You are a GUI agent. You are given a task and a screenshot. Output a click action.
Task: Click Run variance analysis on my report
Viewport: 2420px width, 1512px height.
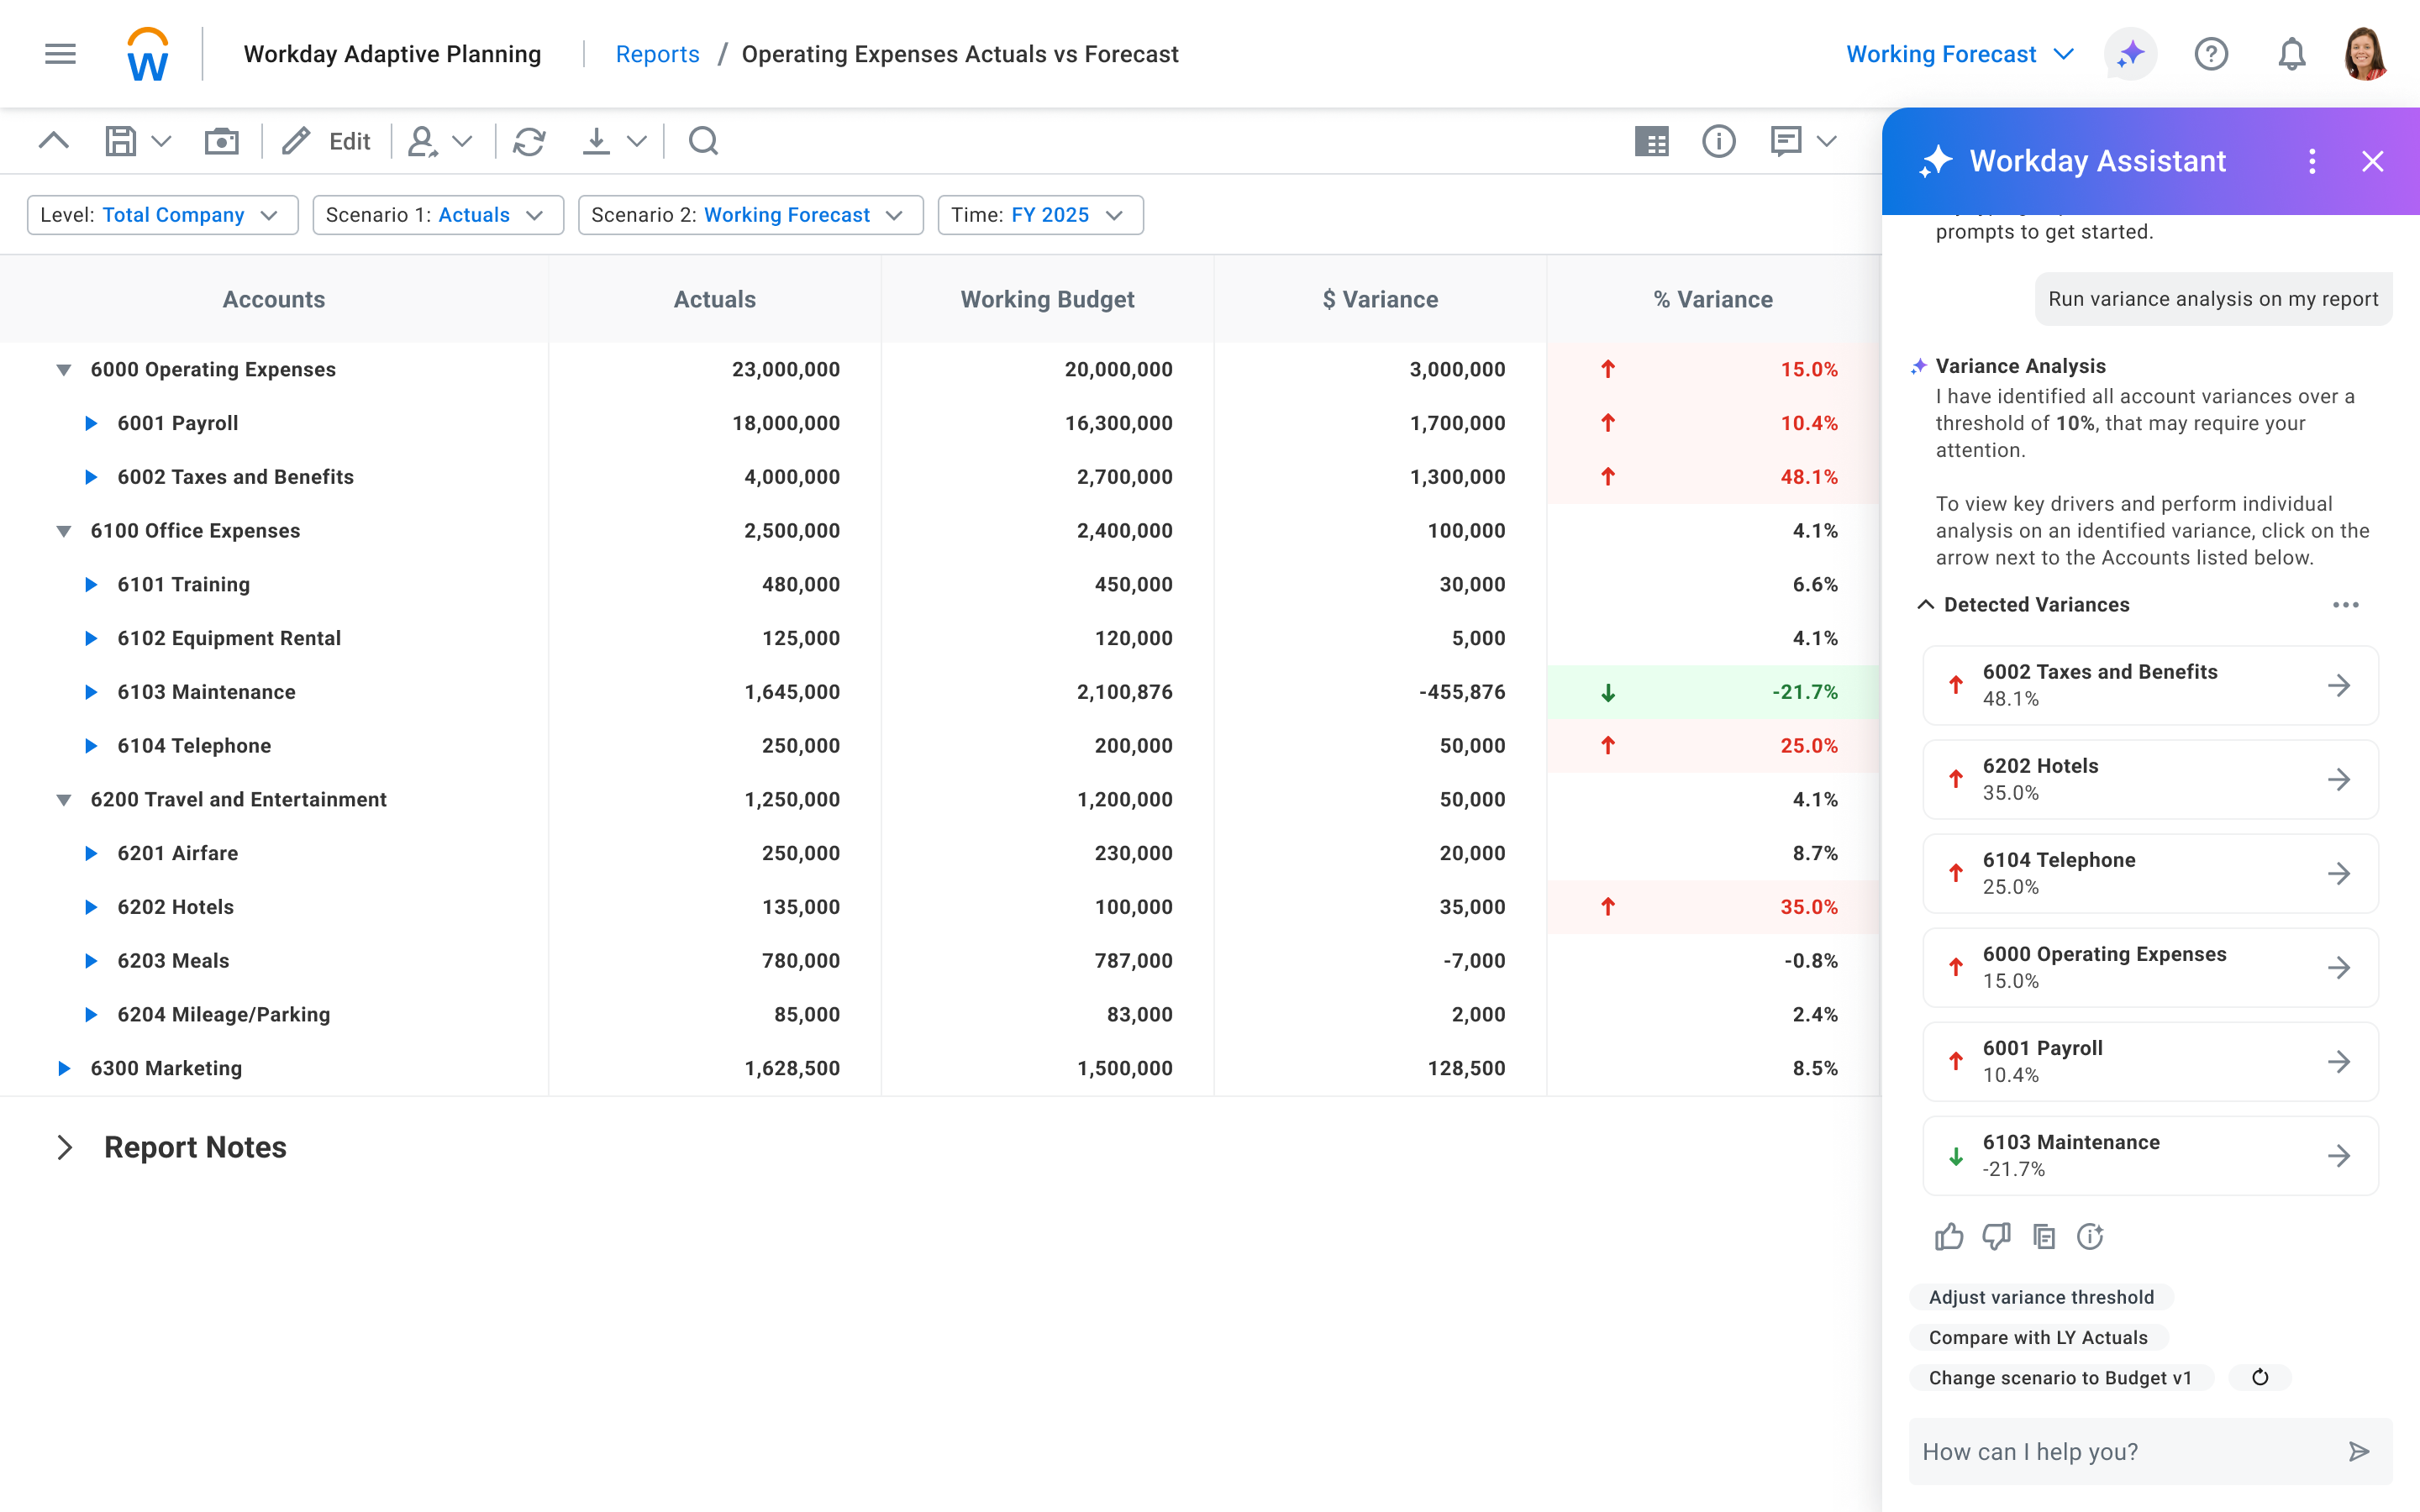[x=2212, y=298]
